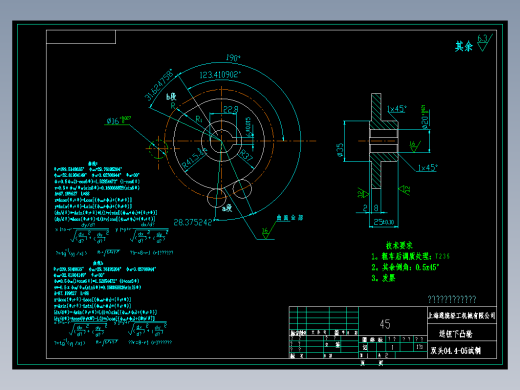Click the 双头04.4-05试制 drawing number
The image size is (520, 390).
coord(455,351)
